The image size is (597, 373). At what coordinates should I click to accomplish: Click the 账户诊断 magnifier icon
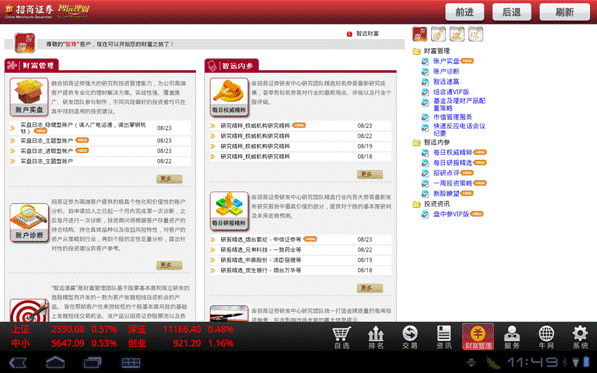[29, 222]
